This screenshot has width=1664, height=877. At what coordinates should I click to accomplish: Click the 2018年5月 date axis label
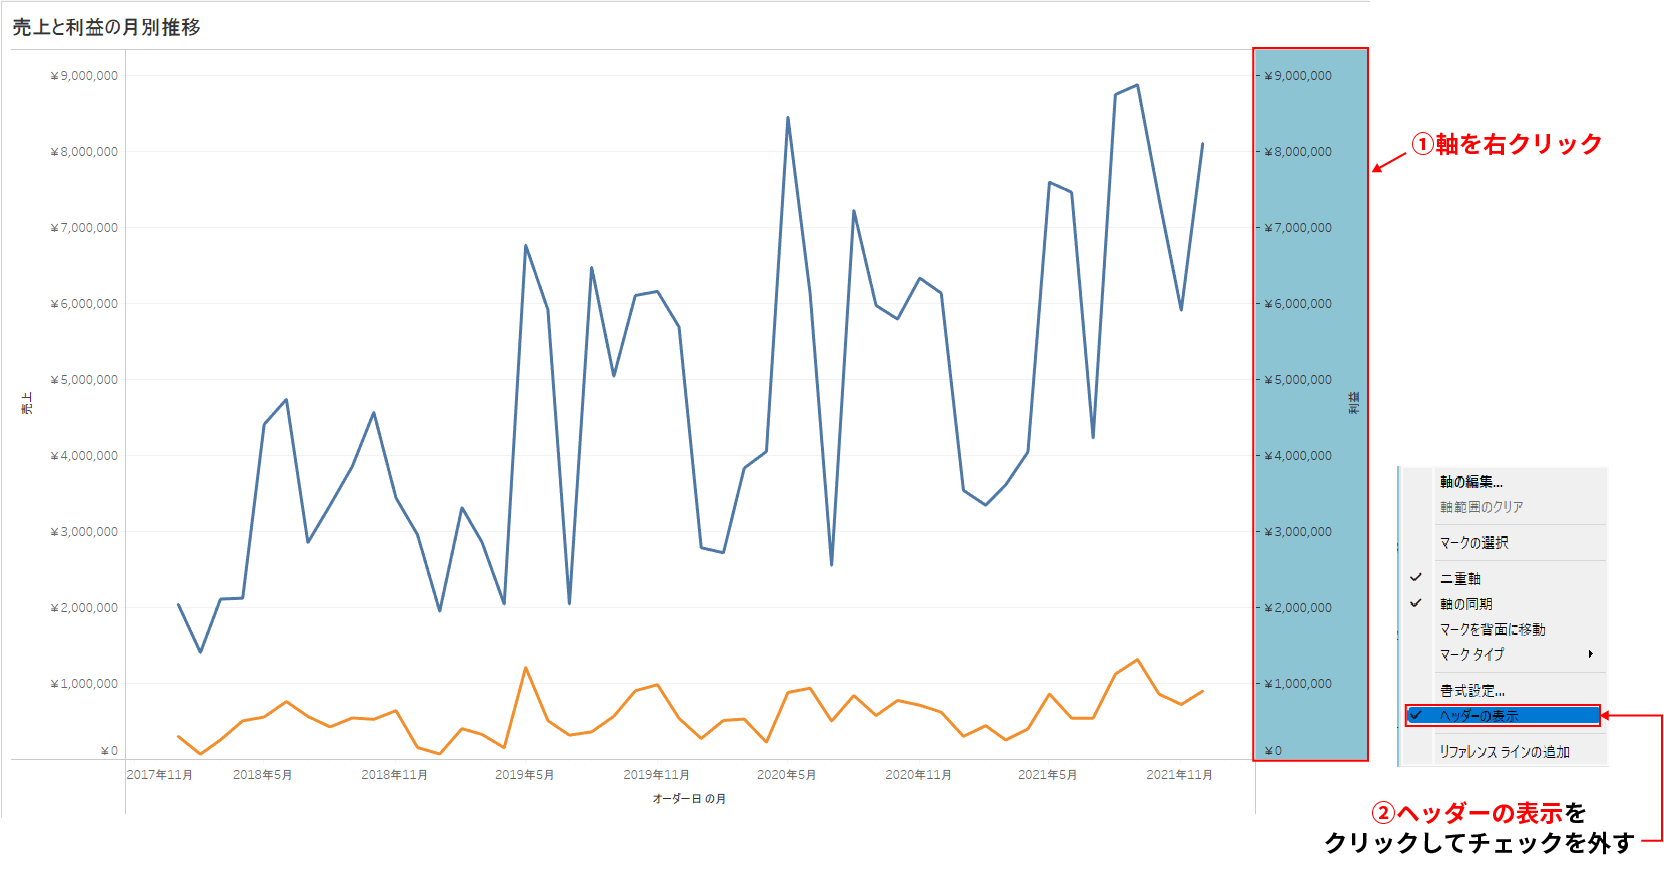point(263,775)
